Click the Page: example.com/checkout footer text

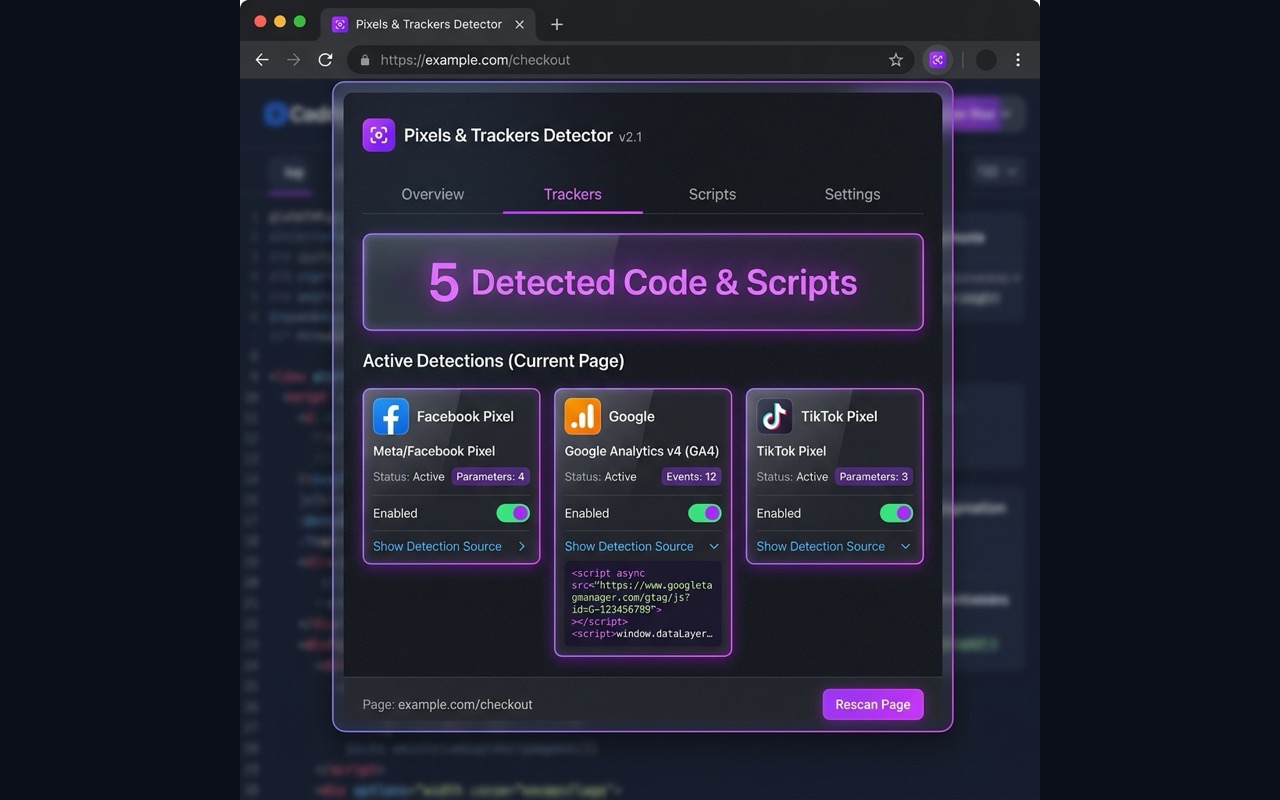(x=447, y=704)
